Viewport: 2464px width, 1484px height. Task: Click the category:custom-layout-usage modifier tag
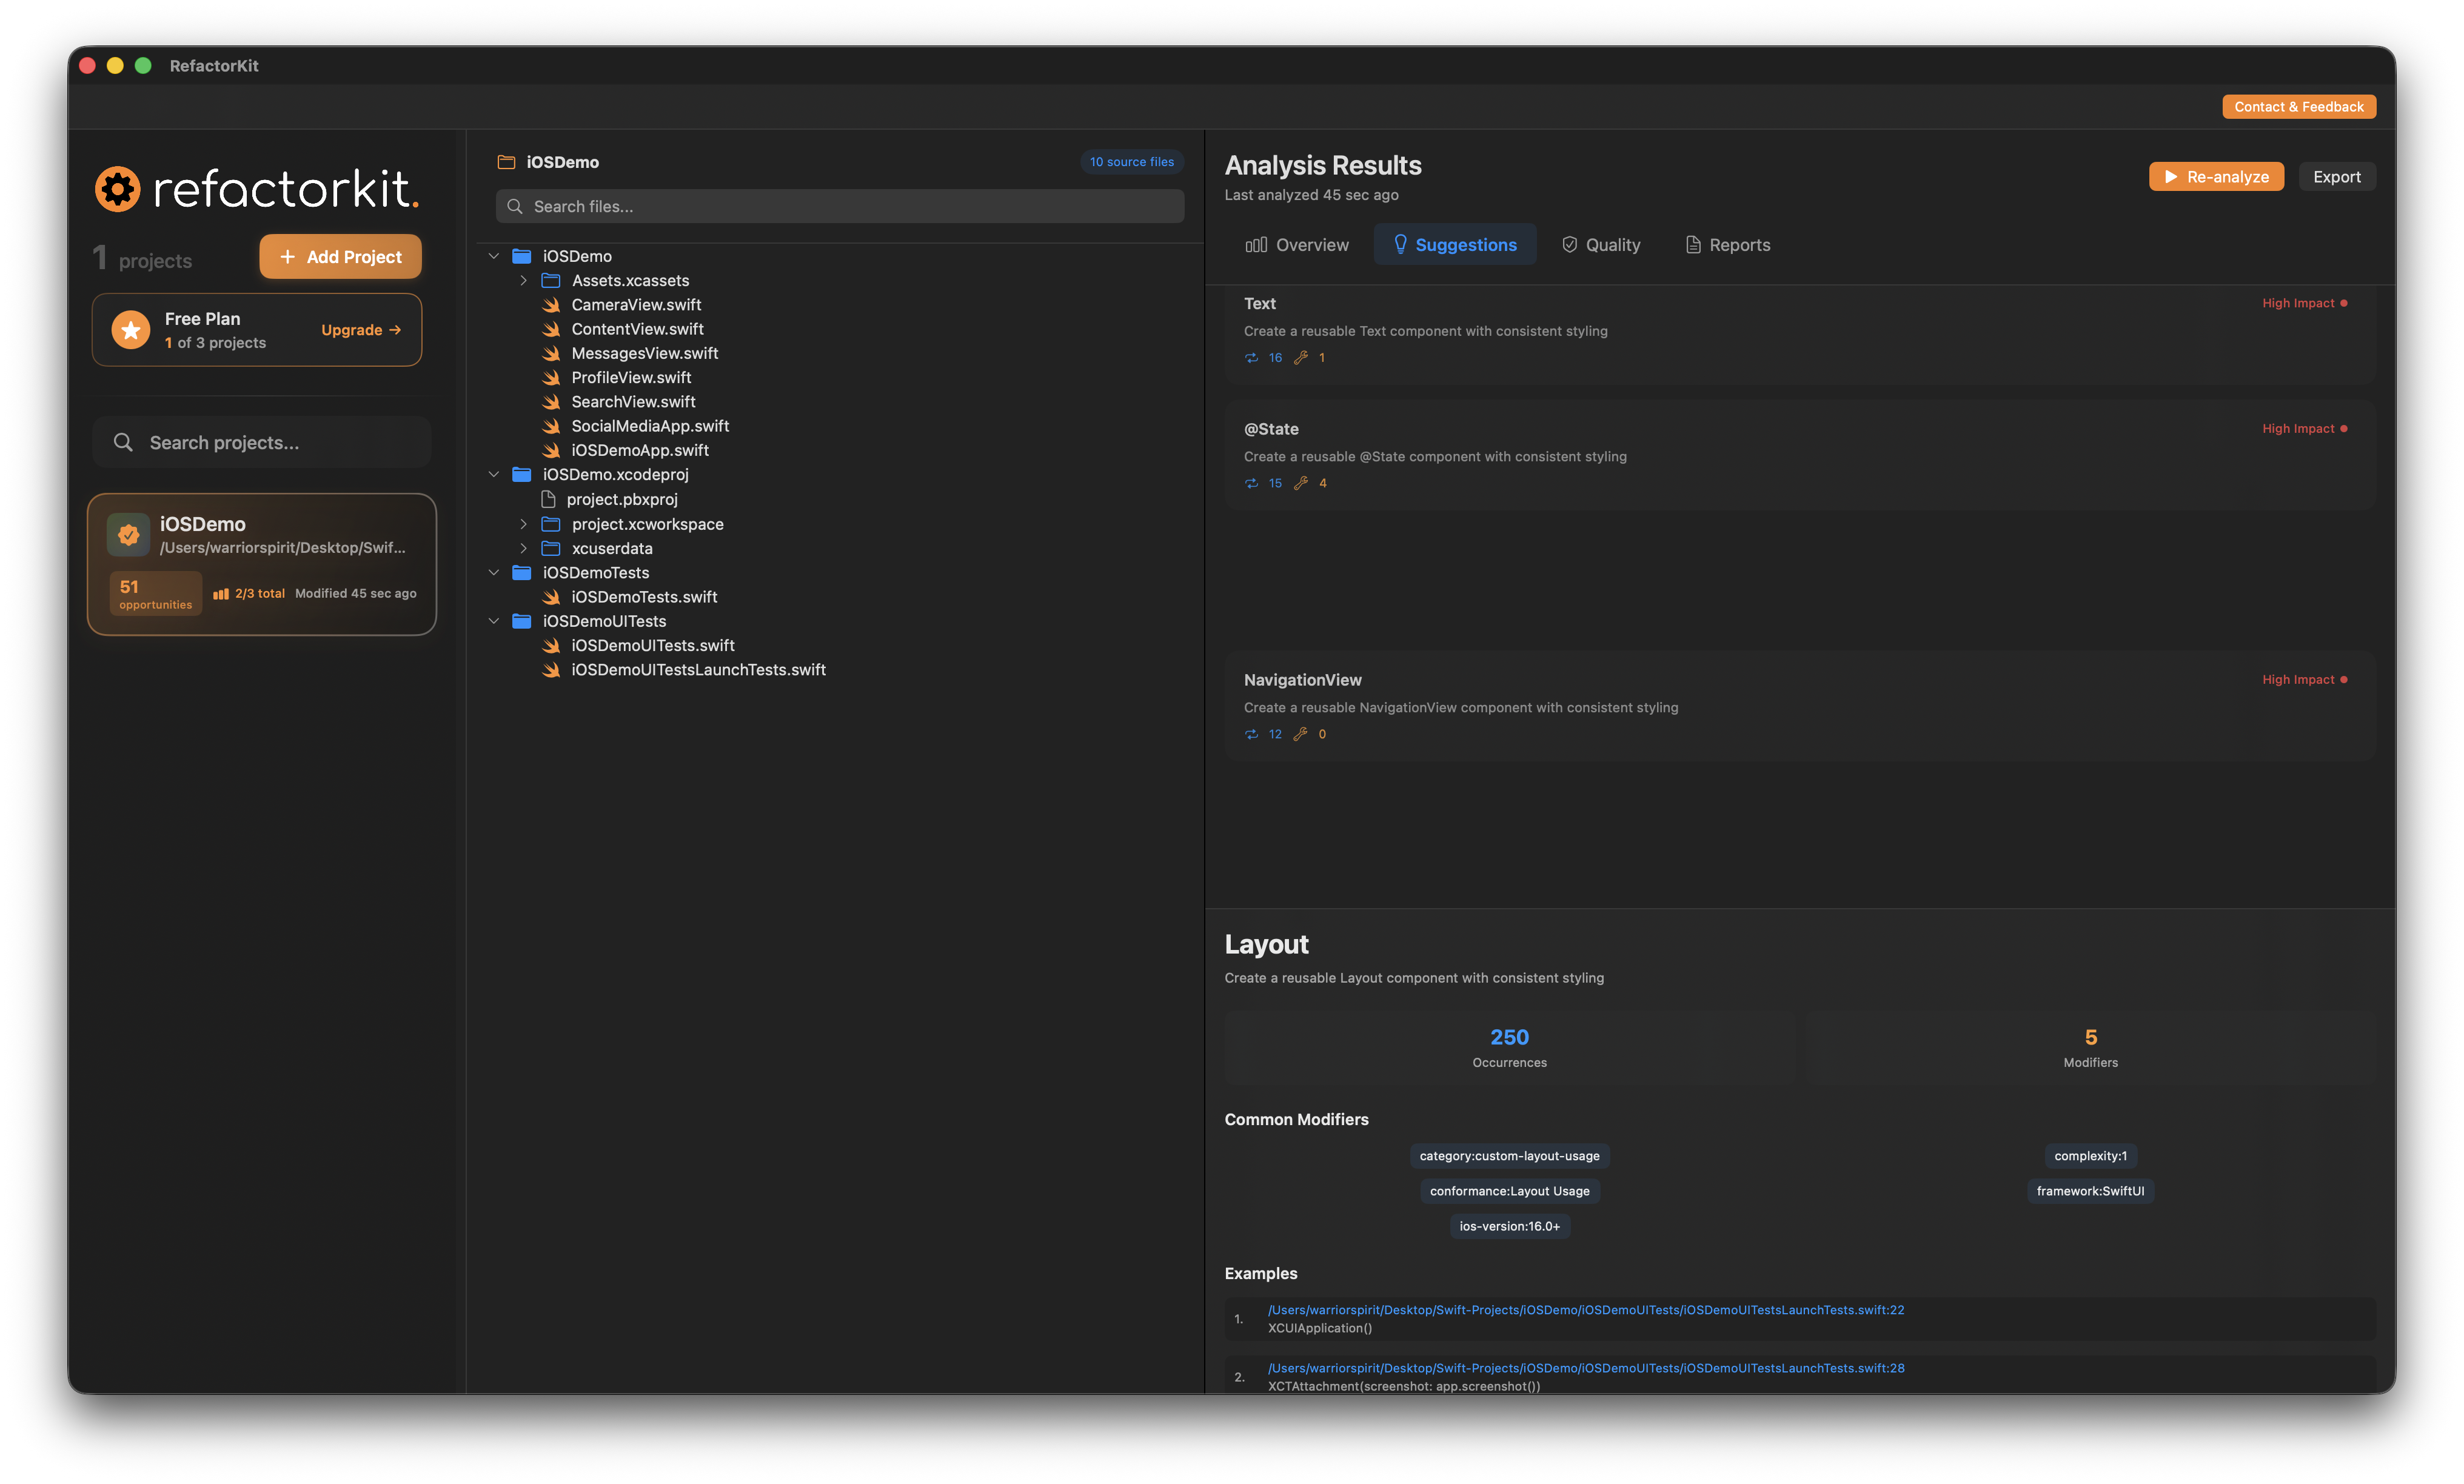[1509, 1156]
